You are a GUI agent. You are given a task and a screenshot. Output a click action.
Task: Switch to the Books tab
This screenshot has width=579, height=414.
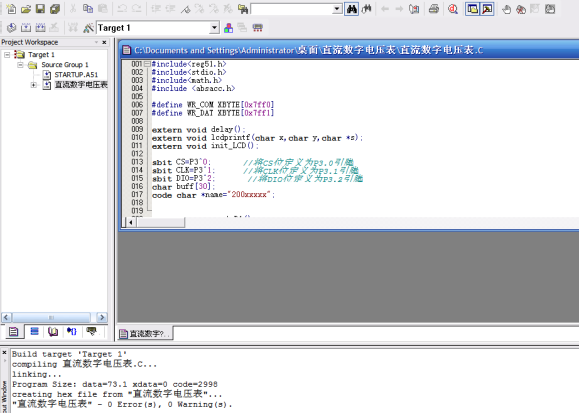click(53, 332)
